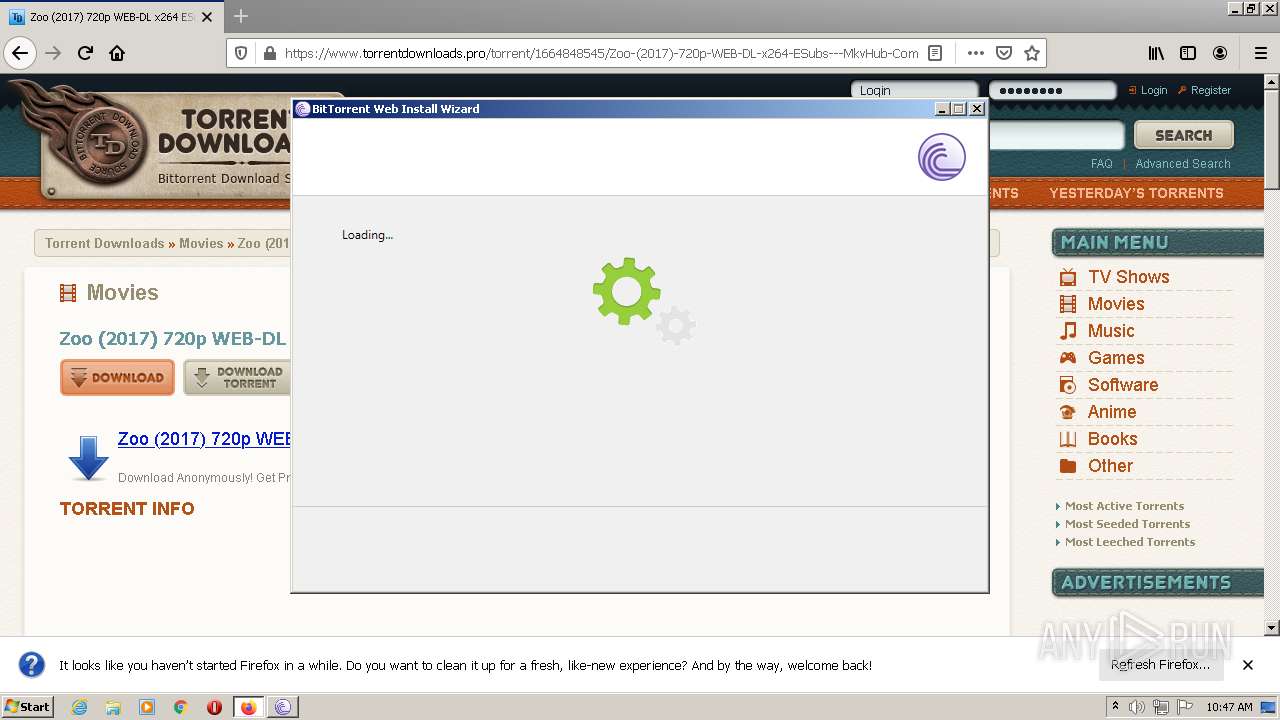Show Firefox sidebars icon
This screenshot has width=1280, height=720.
[1188, 53]
